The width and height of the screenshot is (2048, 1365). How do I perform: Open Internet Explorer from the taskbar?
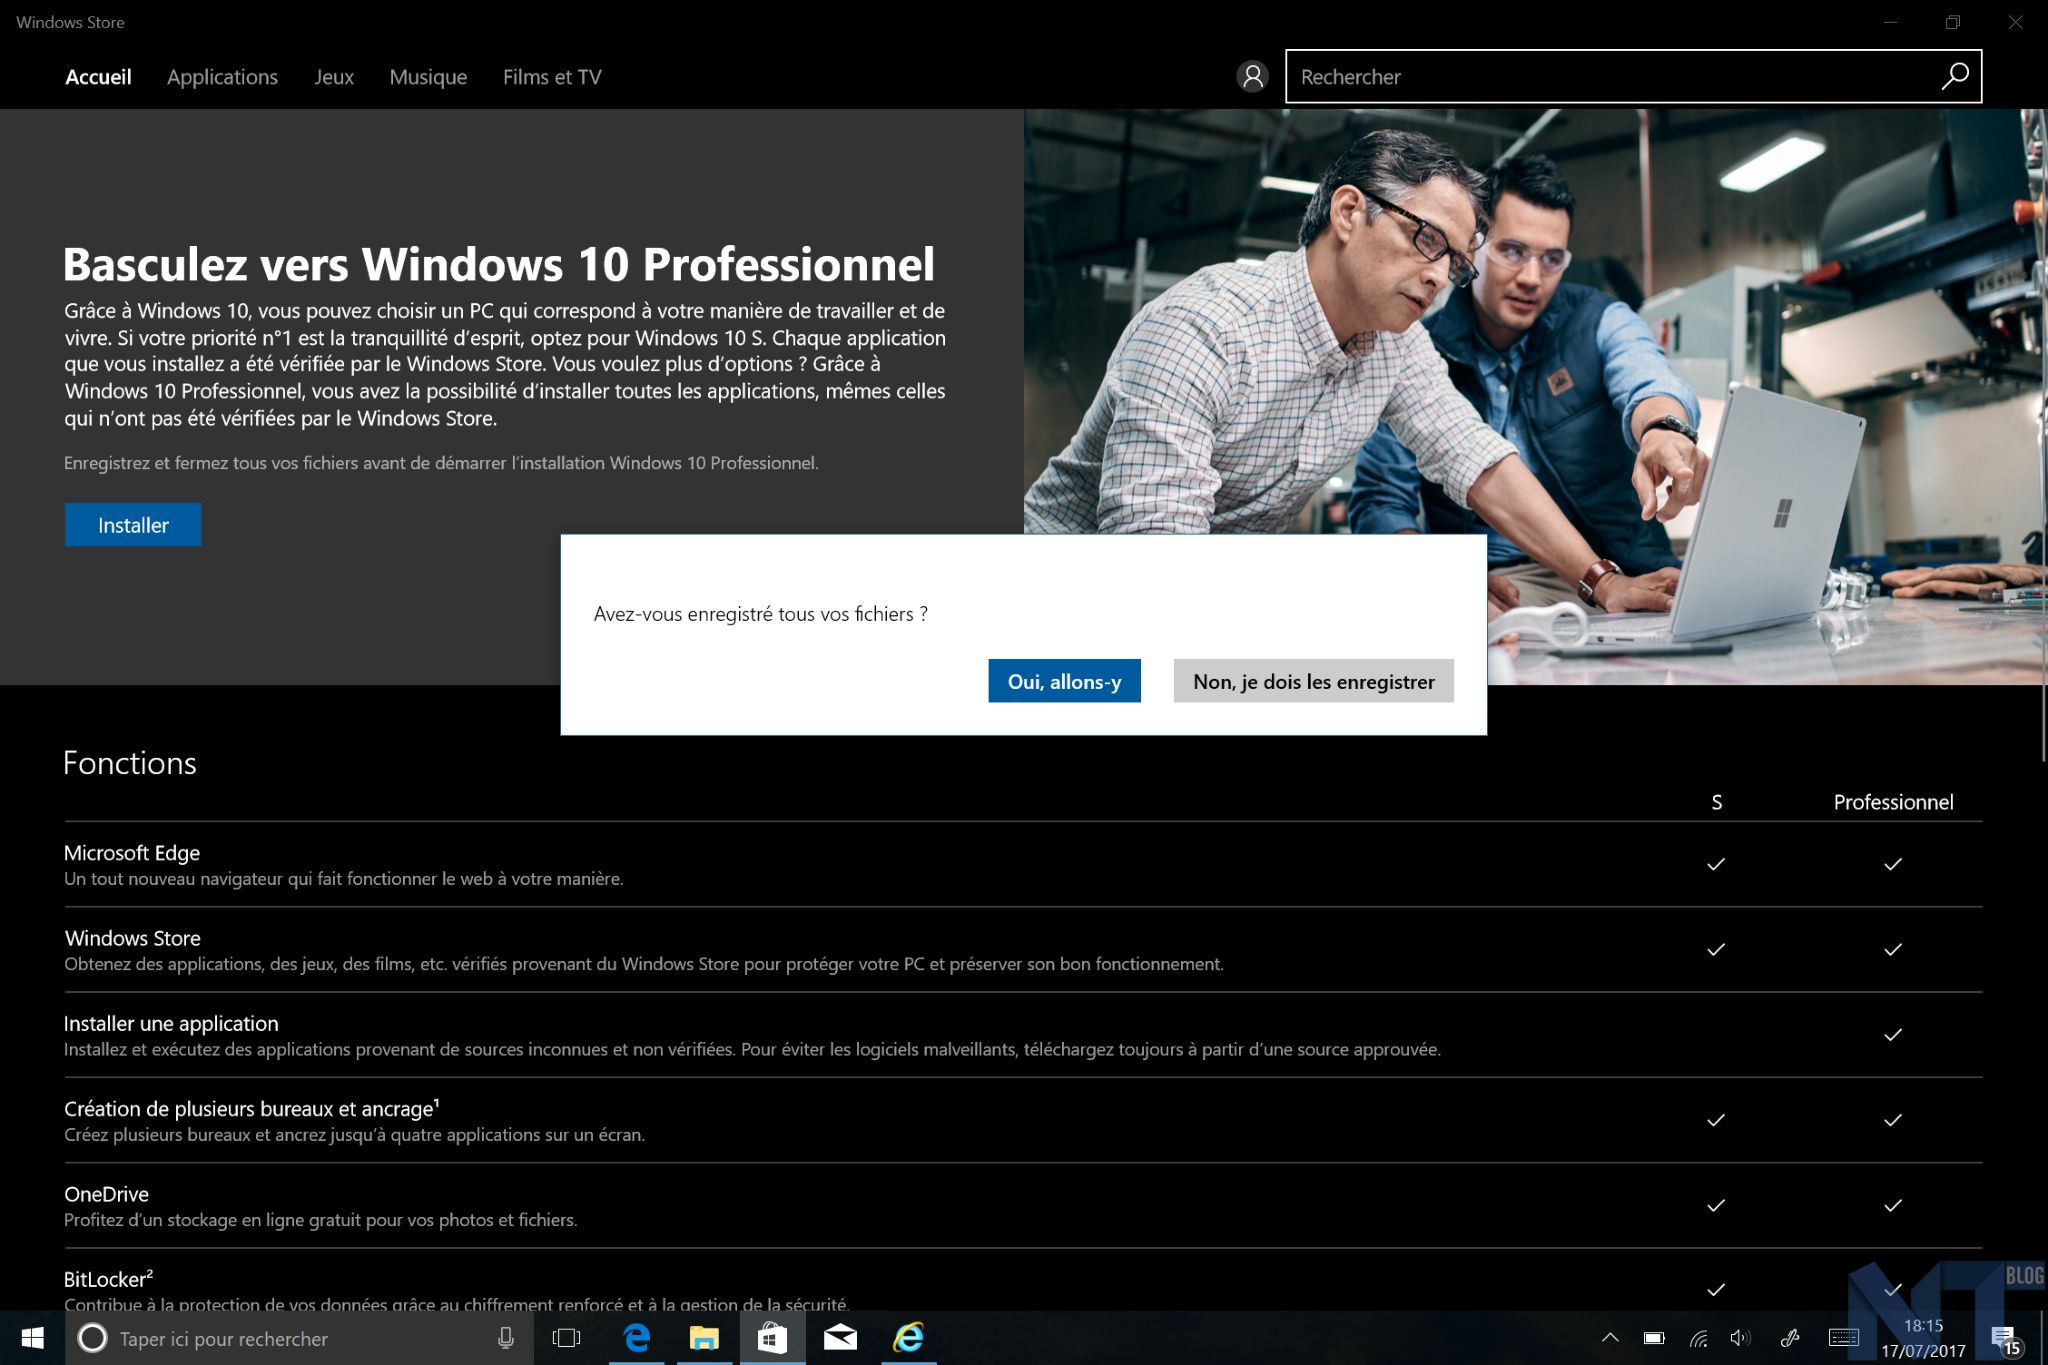(908, 1338)
